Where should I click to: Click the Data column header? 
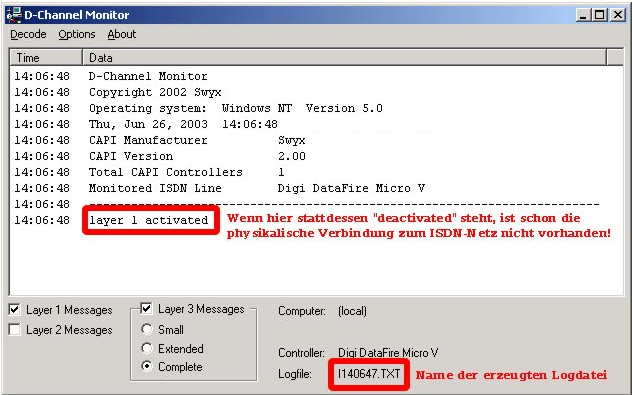345,58
